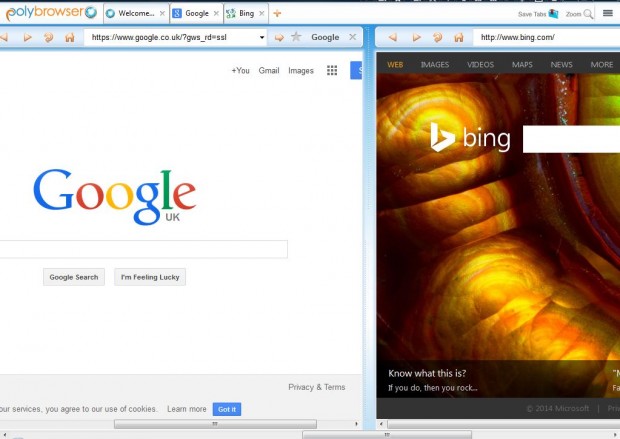The height and width of the screenshot is (439, 620).
Task: Close the Google tab
Action: pos(216,13)
